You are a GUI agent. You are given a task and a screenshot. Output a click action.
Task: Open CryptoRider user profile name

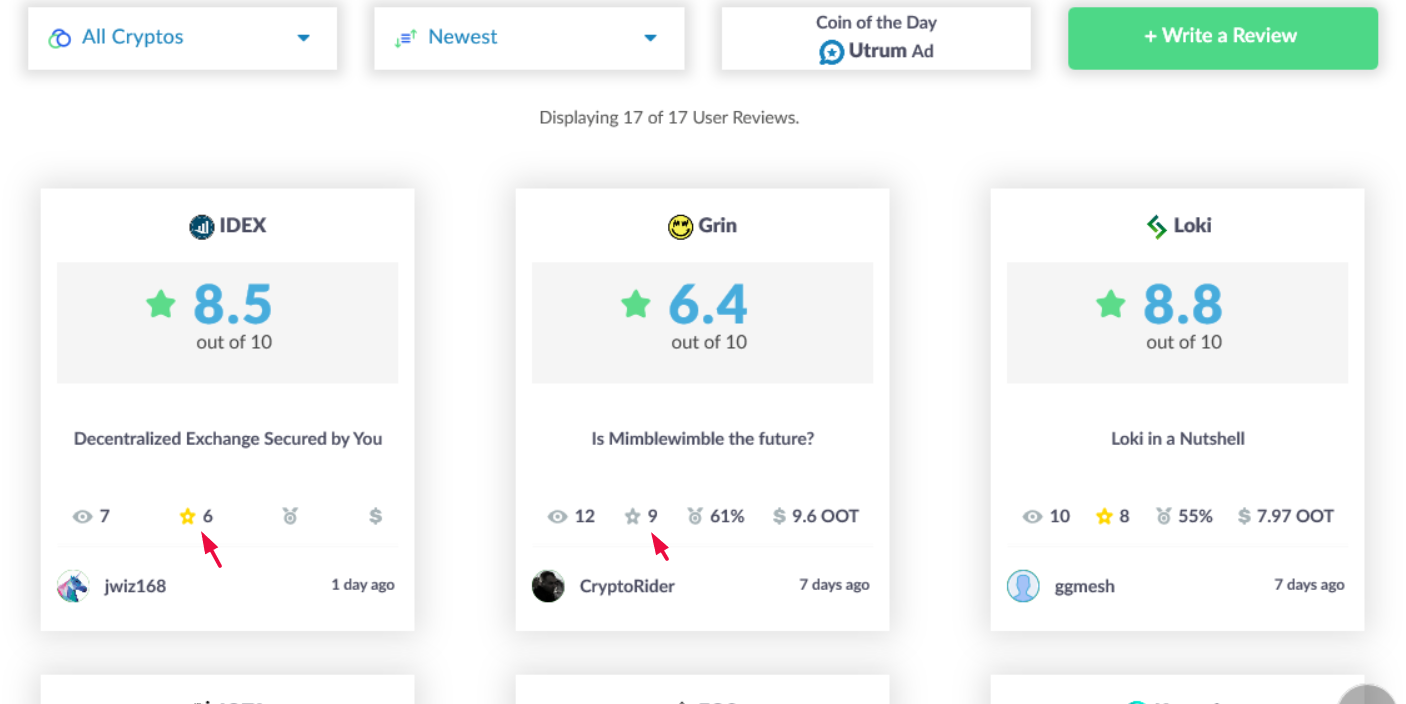(627, 586)
